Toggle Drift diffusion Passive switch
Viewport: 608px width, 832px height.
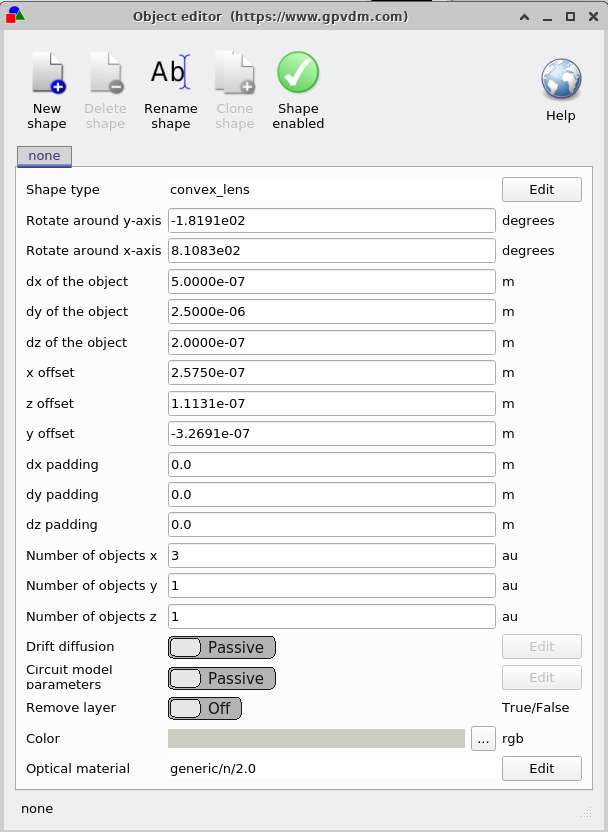point(221,647)
